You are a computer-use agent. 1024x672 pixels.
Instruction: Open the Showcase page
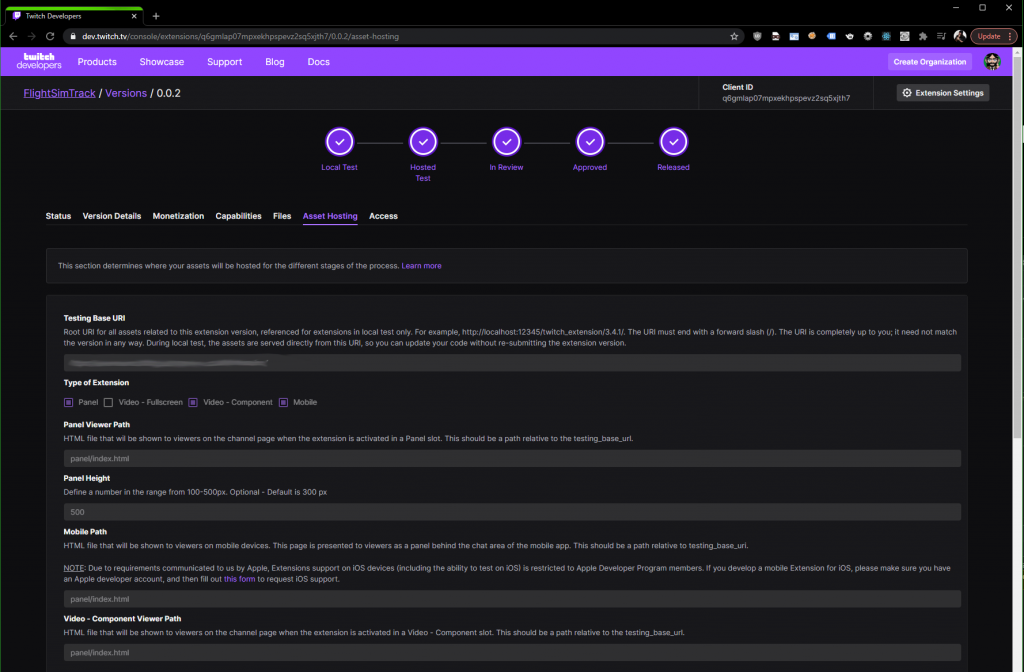[x=161, y=61]
